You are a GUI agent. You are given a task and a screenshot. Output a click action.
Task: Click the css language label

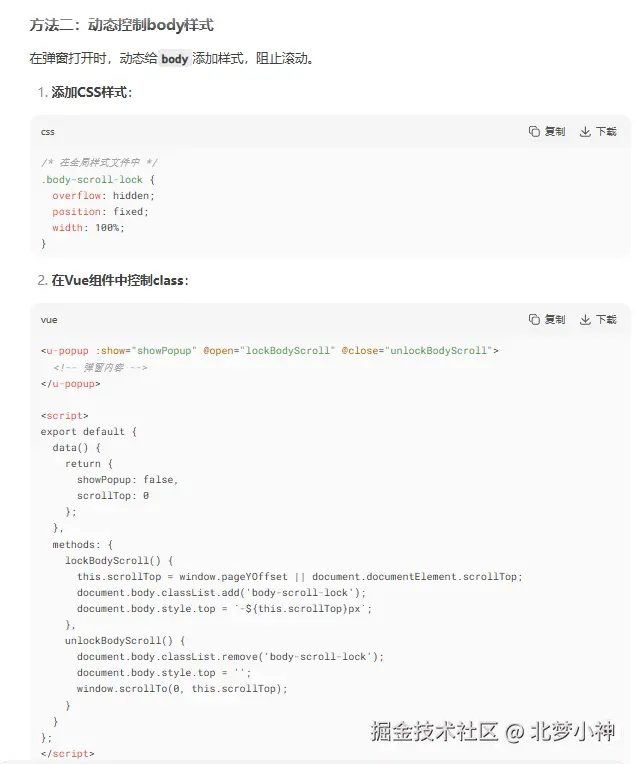pos(47,132)
